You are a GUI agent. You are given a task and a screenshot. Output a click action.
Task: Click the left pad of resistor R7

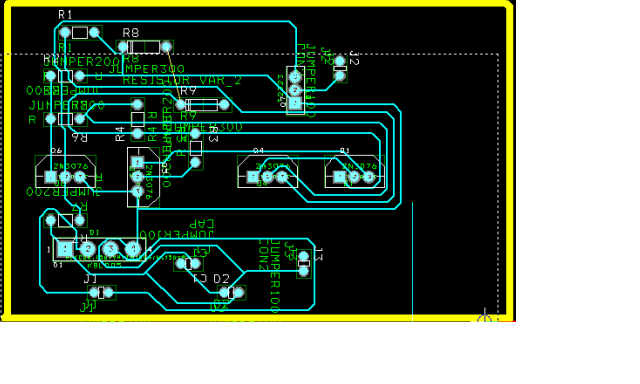tap(50, 221)
